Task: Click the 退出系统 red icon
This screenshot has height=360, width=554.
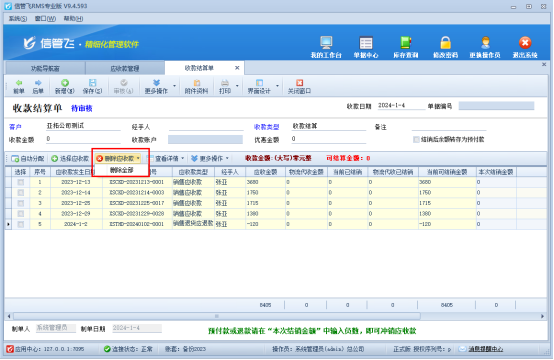Action: 525,43
